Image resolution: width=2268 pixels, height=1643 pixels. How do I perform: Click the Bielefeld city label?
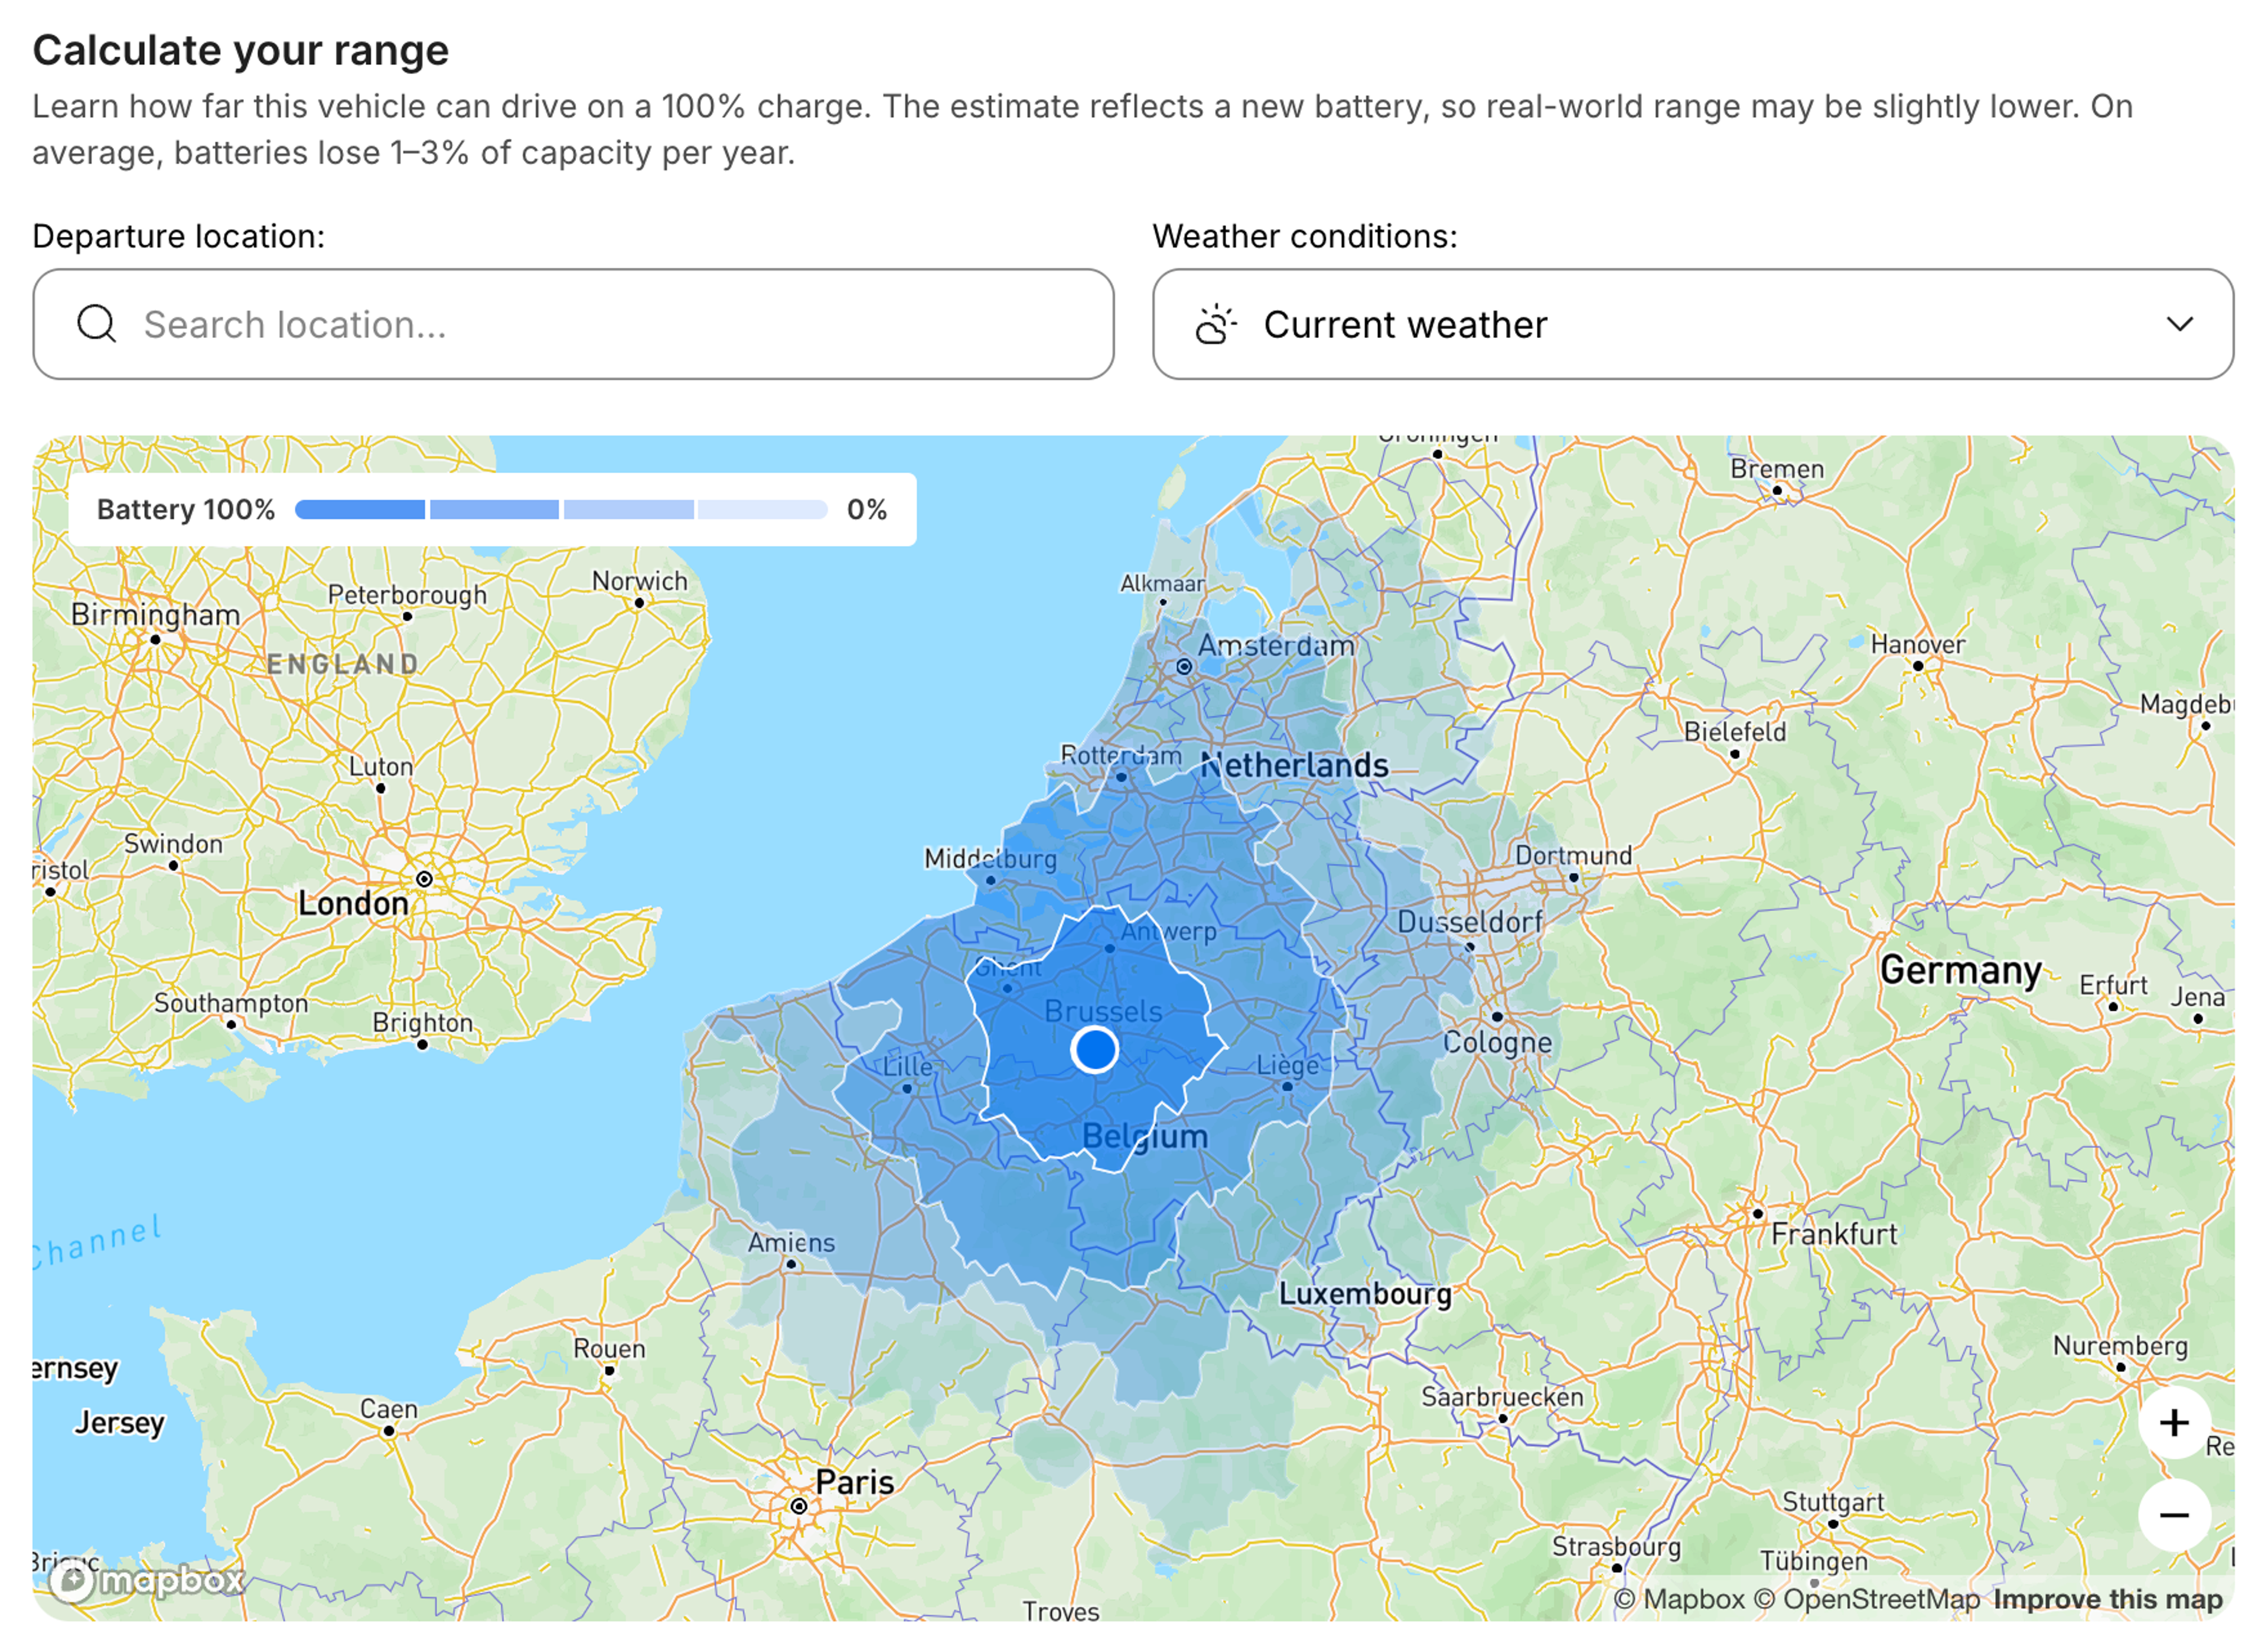(1734, 732)
